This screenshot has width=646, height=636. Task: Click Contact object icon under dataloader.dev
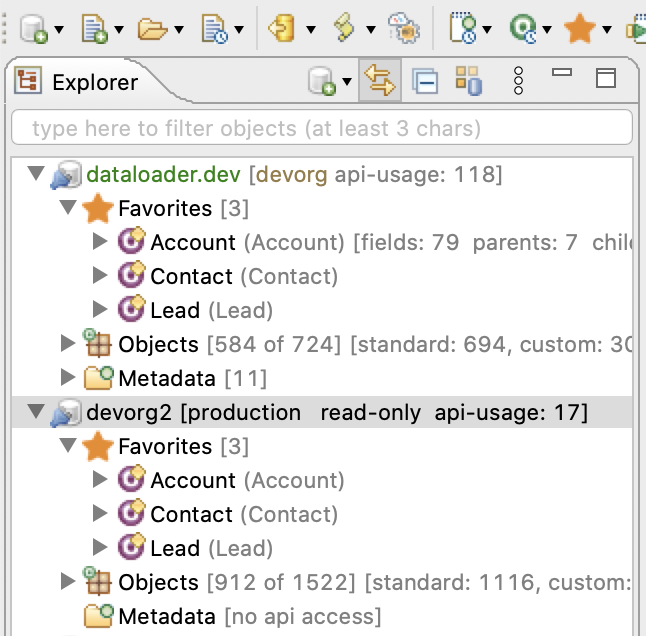point(131,275)
